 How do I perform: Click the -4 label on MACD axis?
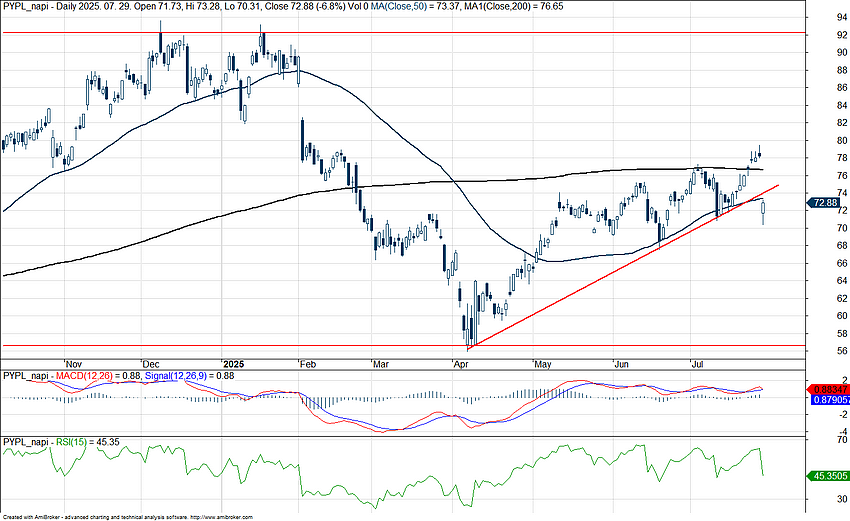click(x=843, y=432)
